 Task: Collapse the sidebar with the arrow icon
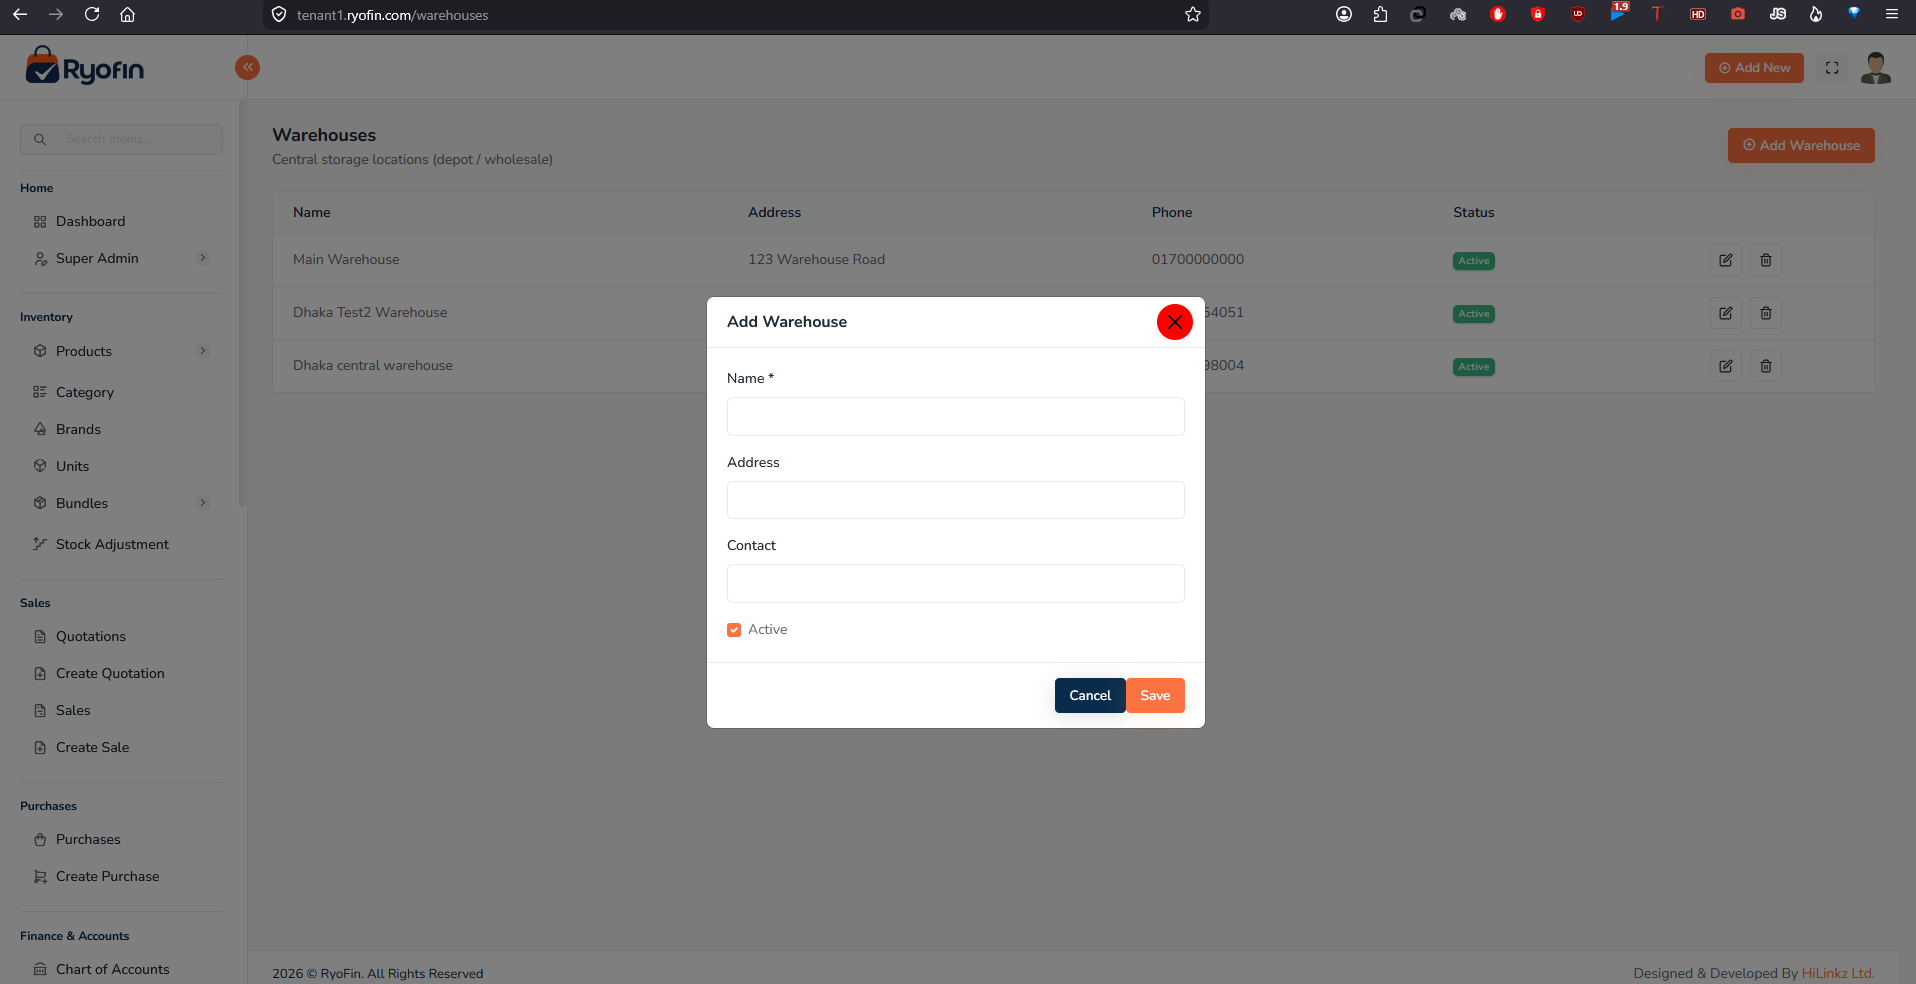click(247, 67)
